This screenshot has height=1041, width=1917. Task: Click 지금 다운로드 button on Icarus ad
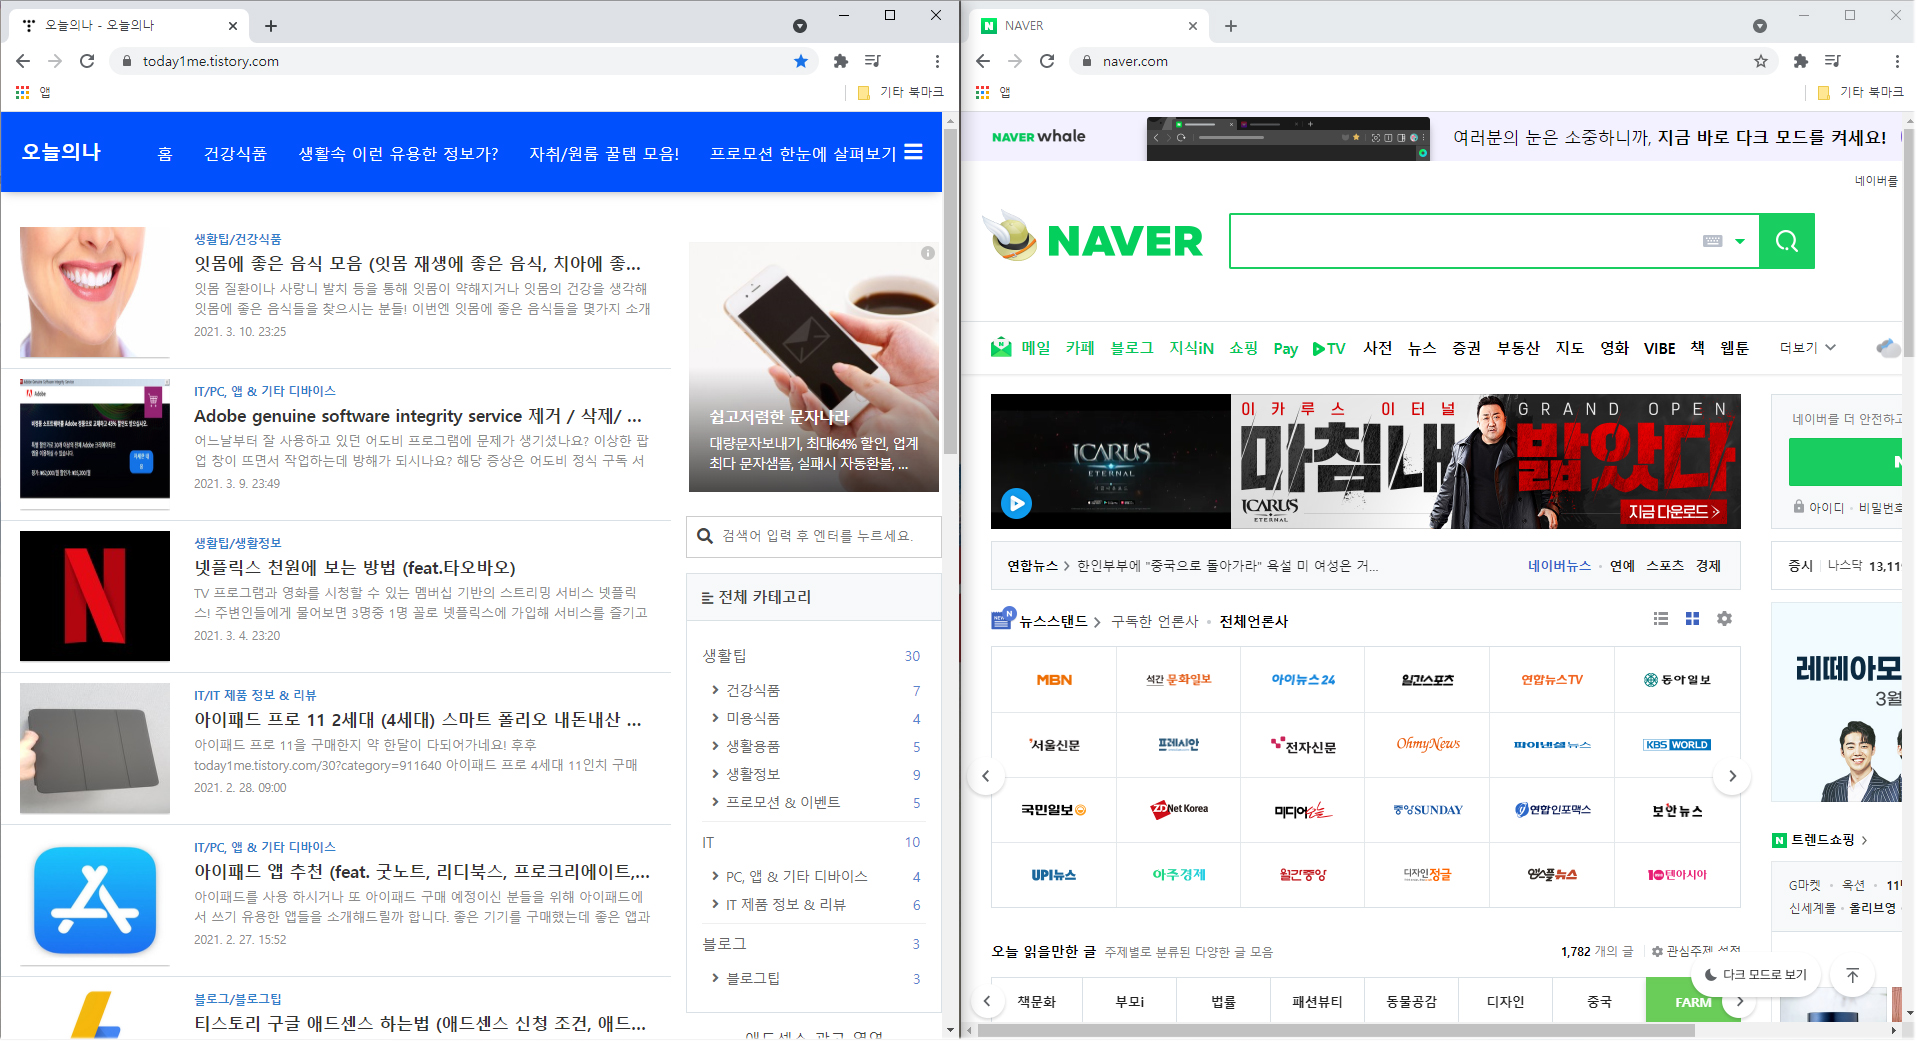(x=1674, y=511)
